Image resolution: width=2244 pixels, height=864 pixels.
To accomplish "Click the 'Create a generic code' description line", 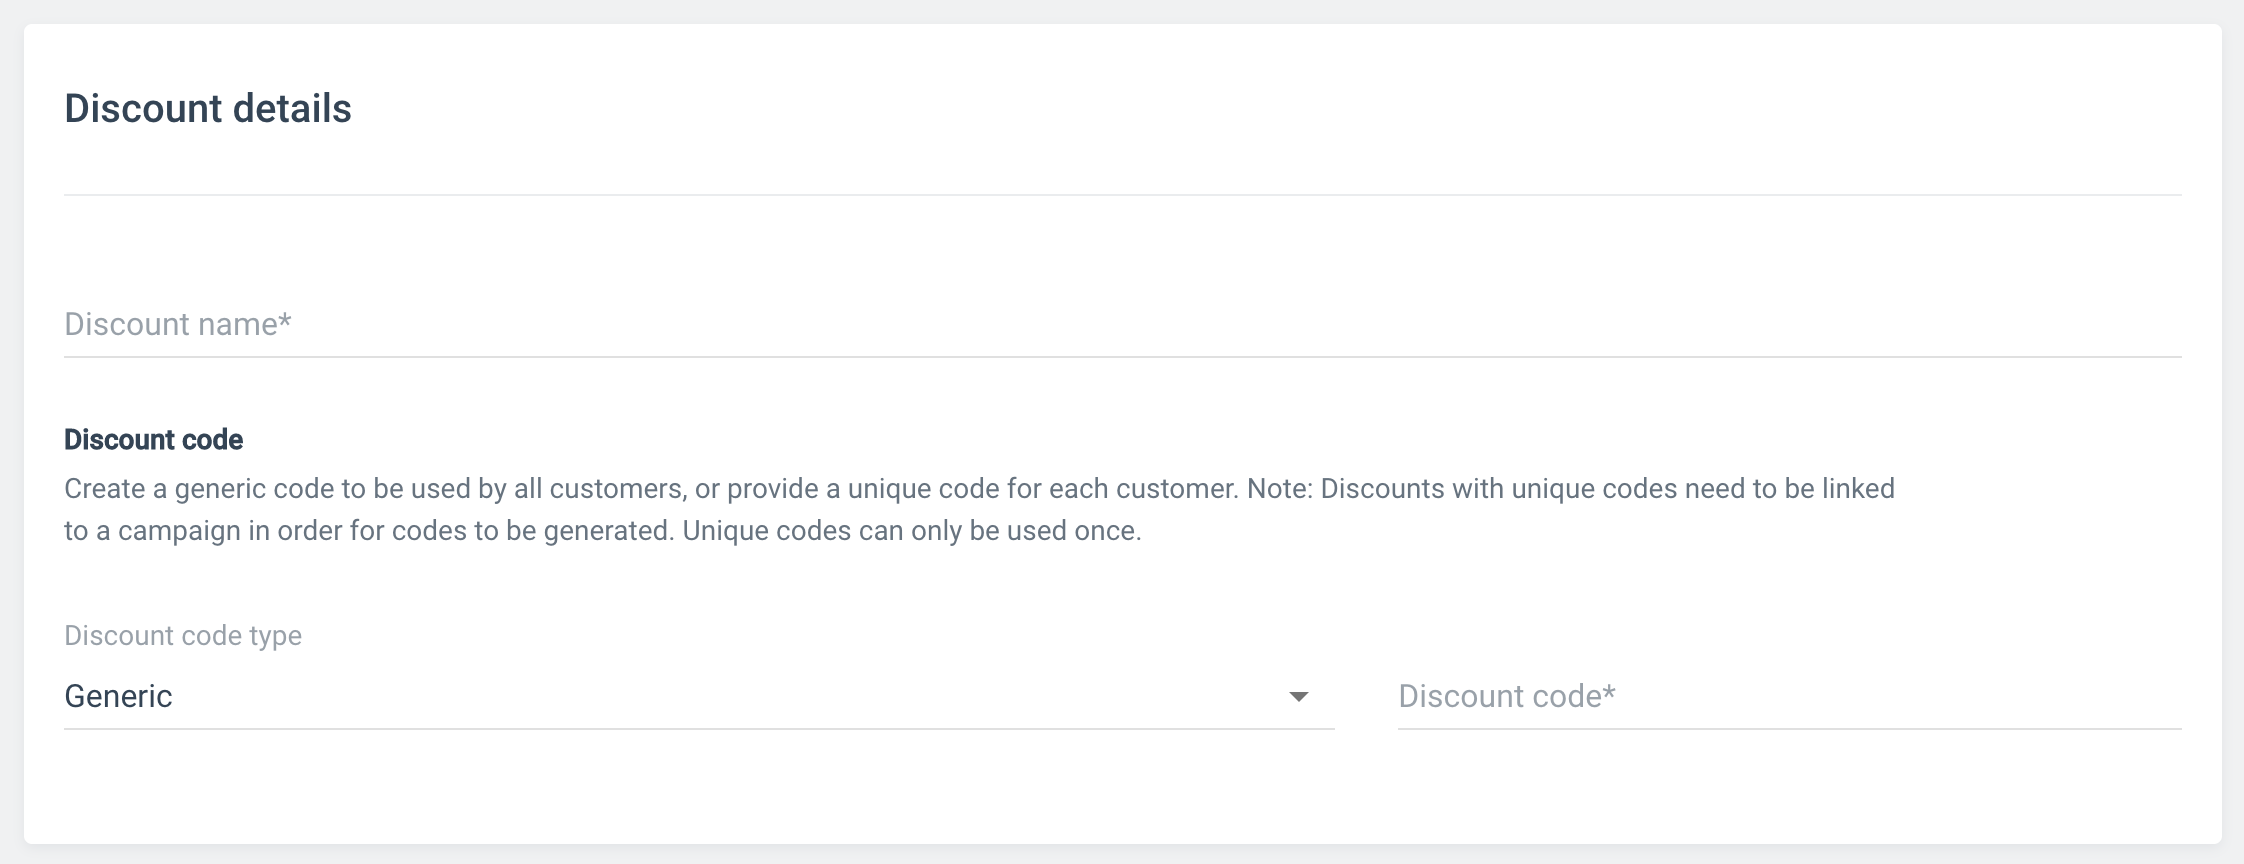I will click(x=600, y=489).
